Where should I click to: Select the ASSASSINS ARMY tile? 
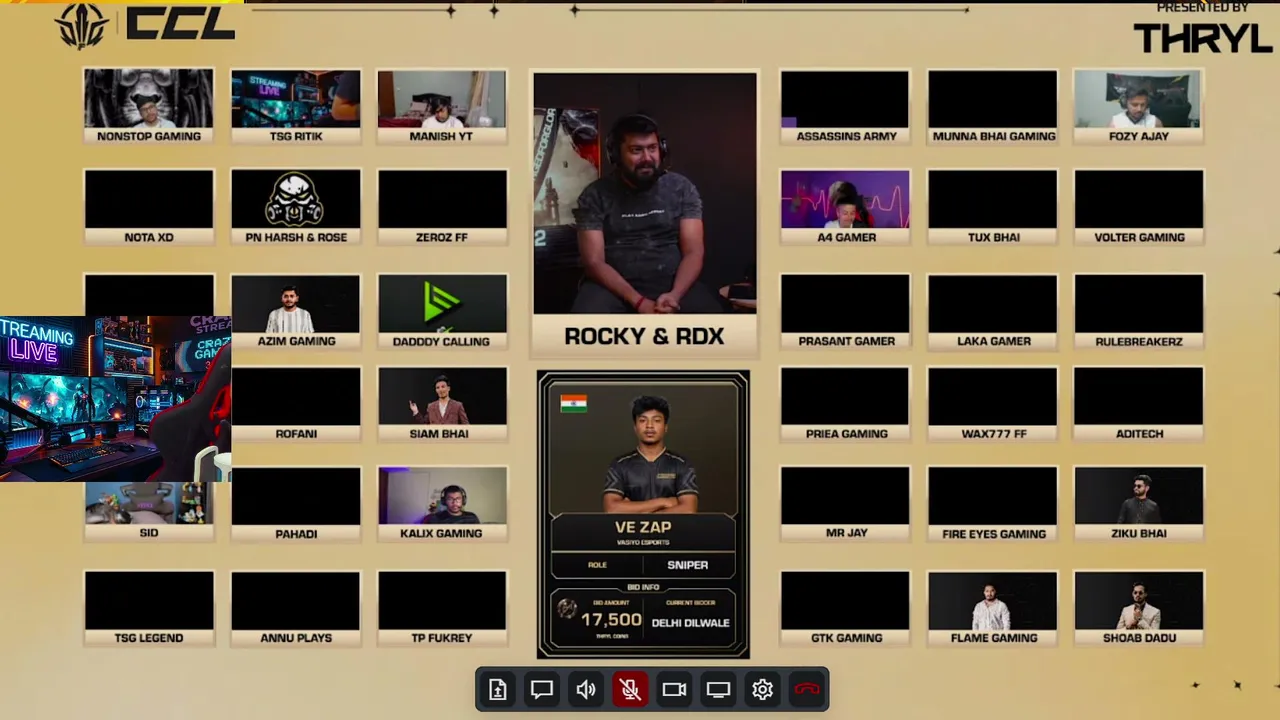845,106
